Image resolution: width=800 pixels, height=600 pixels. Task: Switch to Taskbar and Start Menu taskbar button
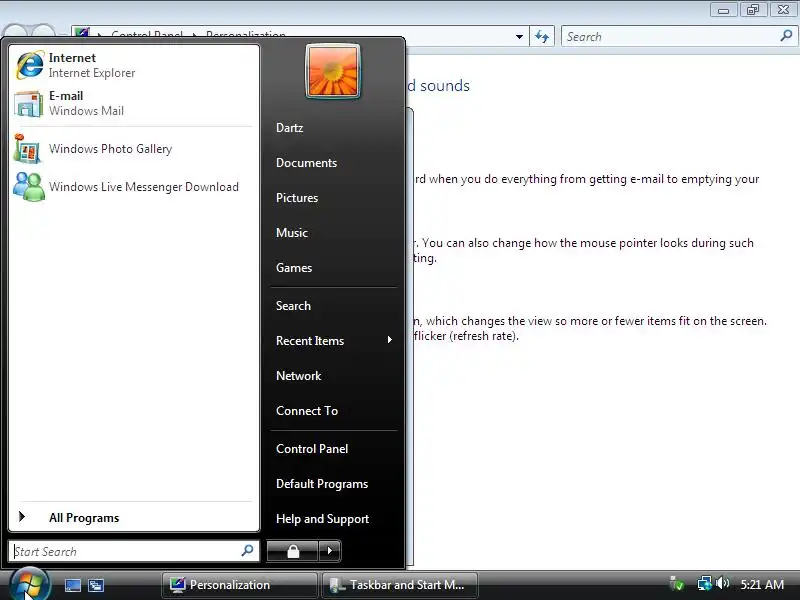(400, 585)
